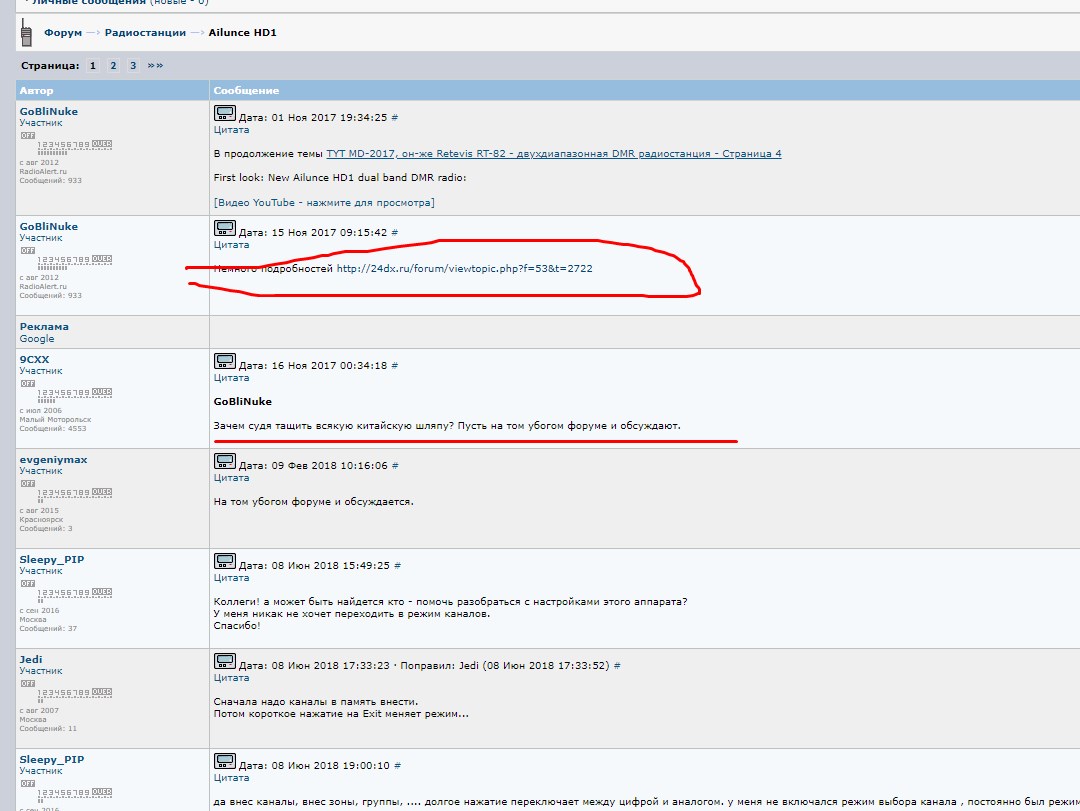Open # permalink of 08 Июн 2018 15:49:25 post

397,566
